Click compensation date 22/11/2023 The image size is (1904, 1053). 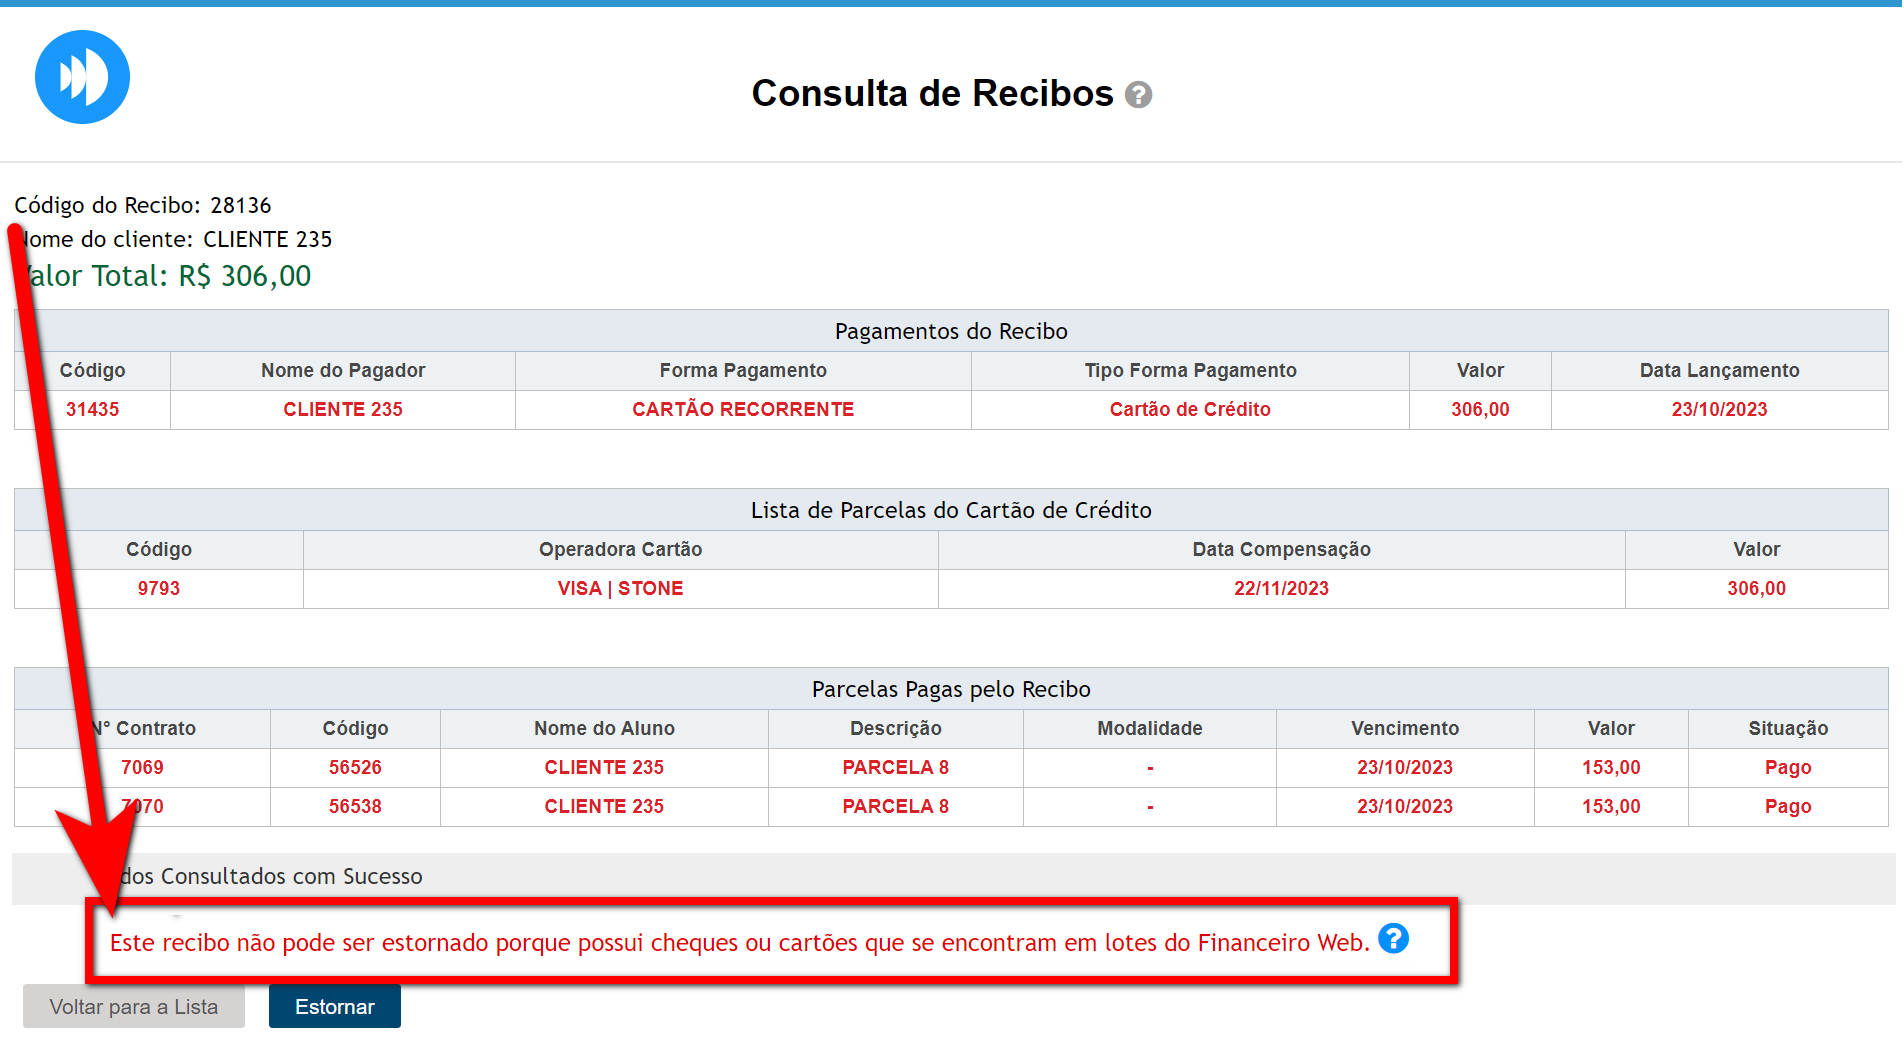(1281, 588)
